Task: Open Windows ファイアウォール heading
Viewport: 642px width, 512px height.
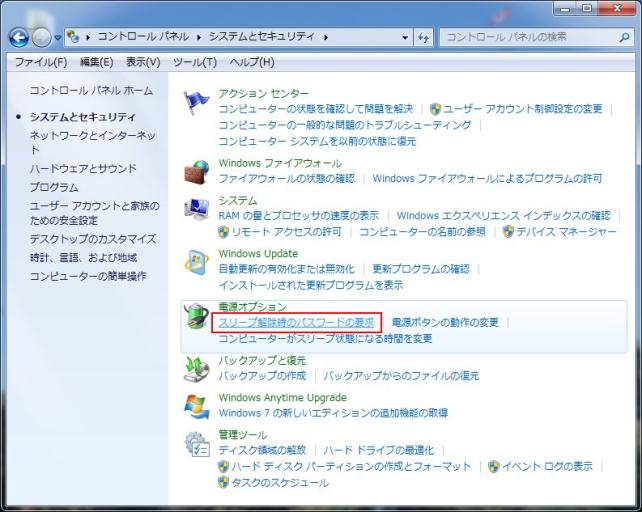Action: pyautogui.click(x=280, y=163)
